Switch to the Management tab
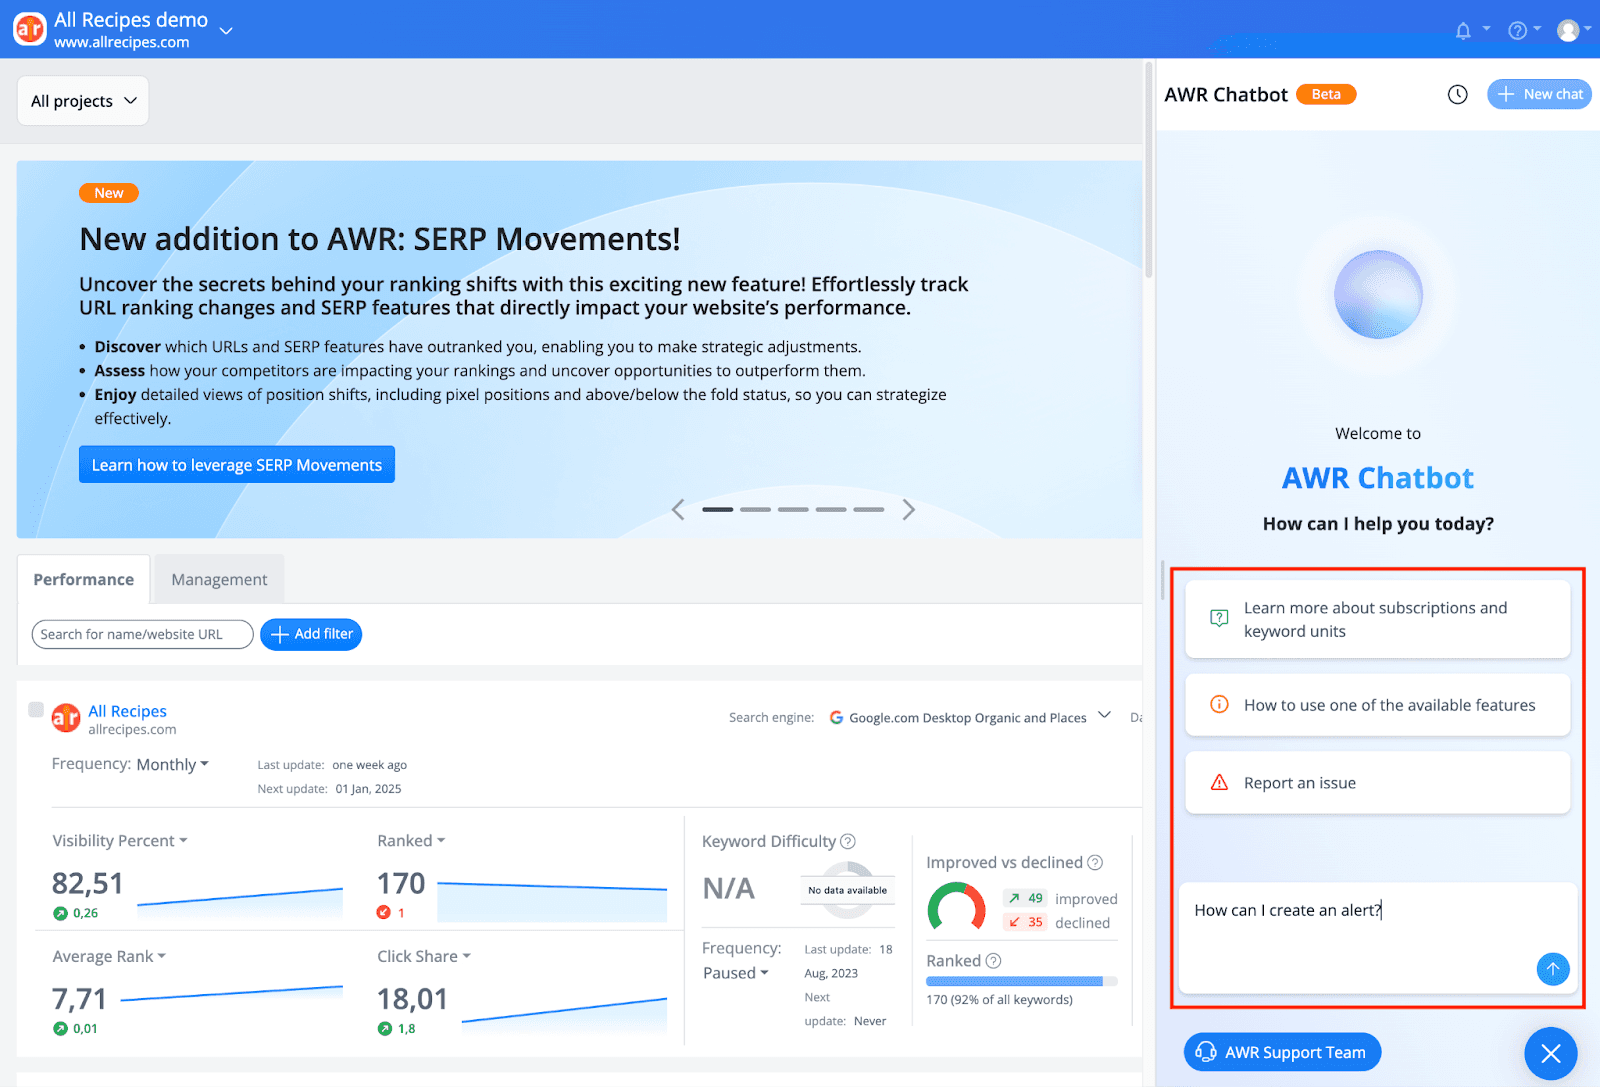Viewport: 1600px width, 1087px height. 219,580
